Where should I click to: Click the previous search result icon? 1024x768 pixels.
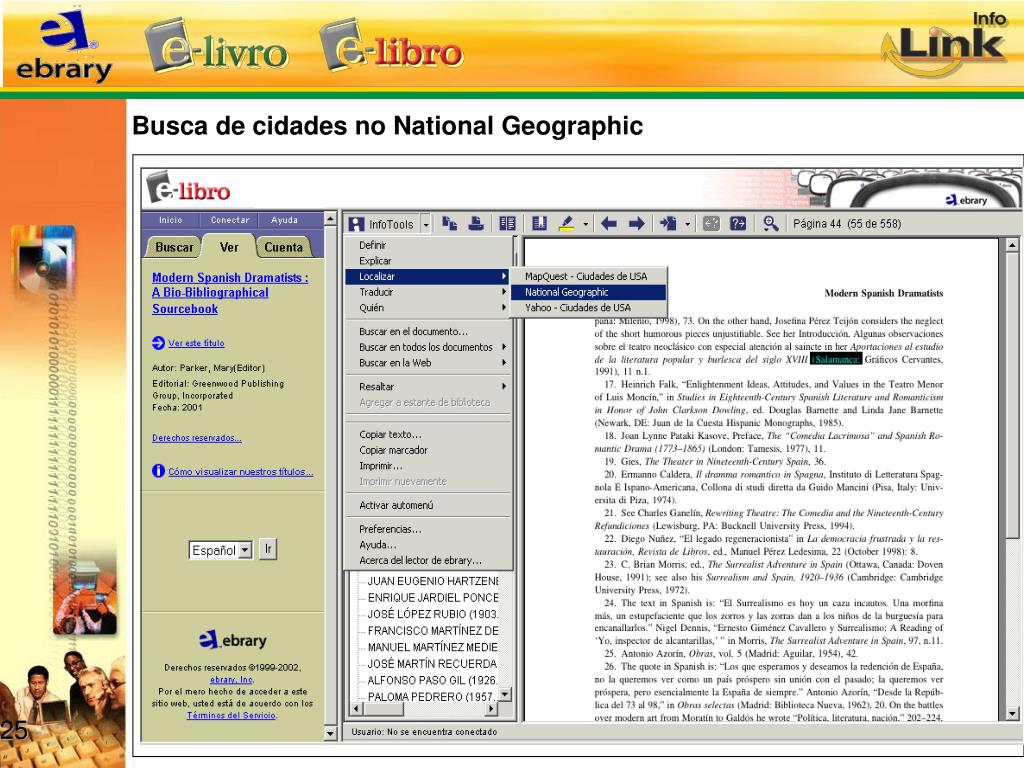tap(711, 223)
